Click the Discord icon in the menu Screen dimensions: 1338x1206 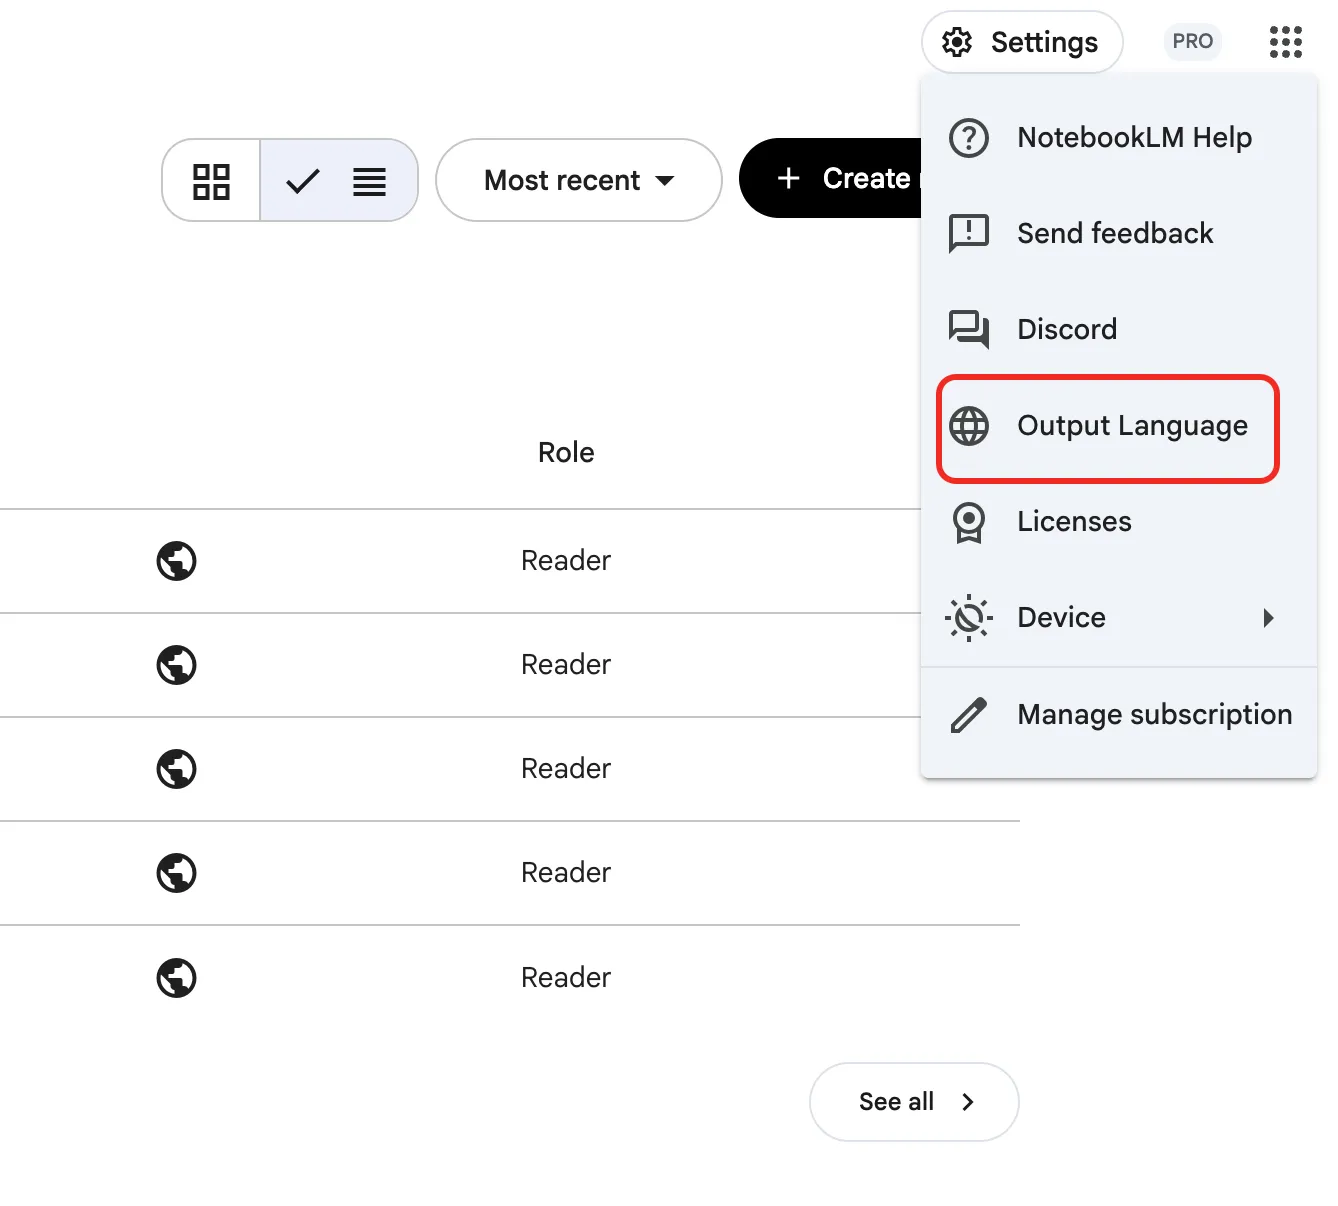tap(968, 329)
